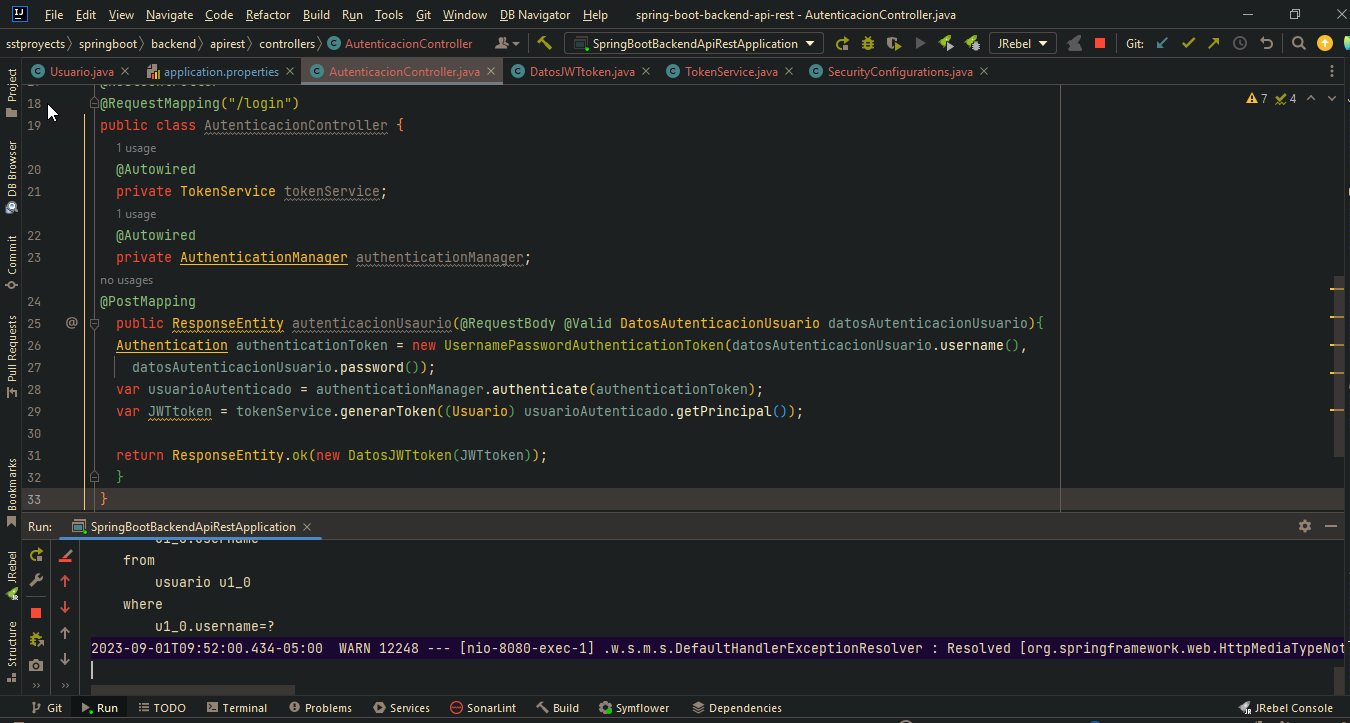Close the DatosJWTtoken.java tab

click(645, 72)
